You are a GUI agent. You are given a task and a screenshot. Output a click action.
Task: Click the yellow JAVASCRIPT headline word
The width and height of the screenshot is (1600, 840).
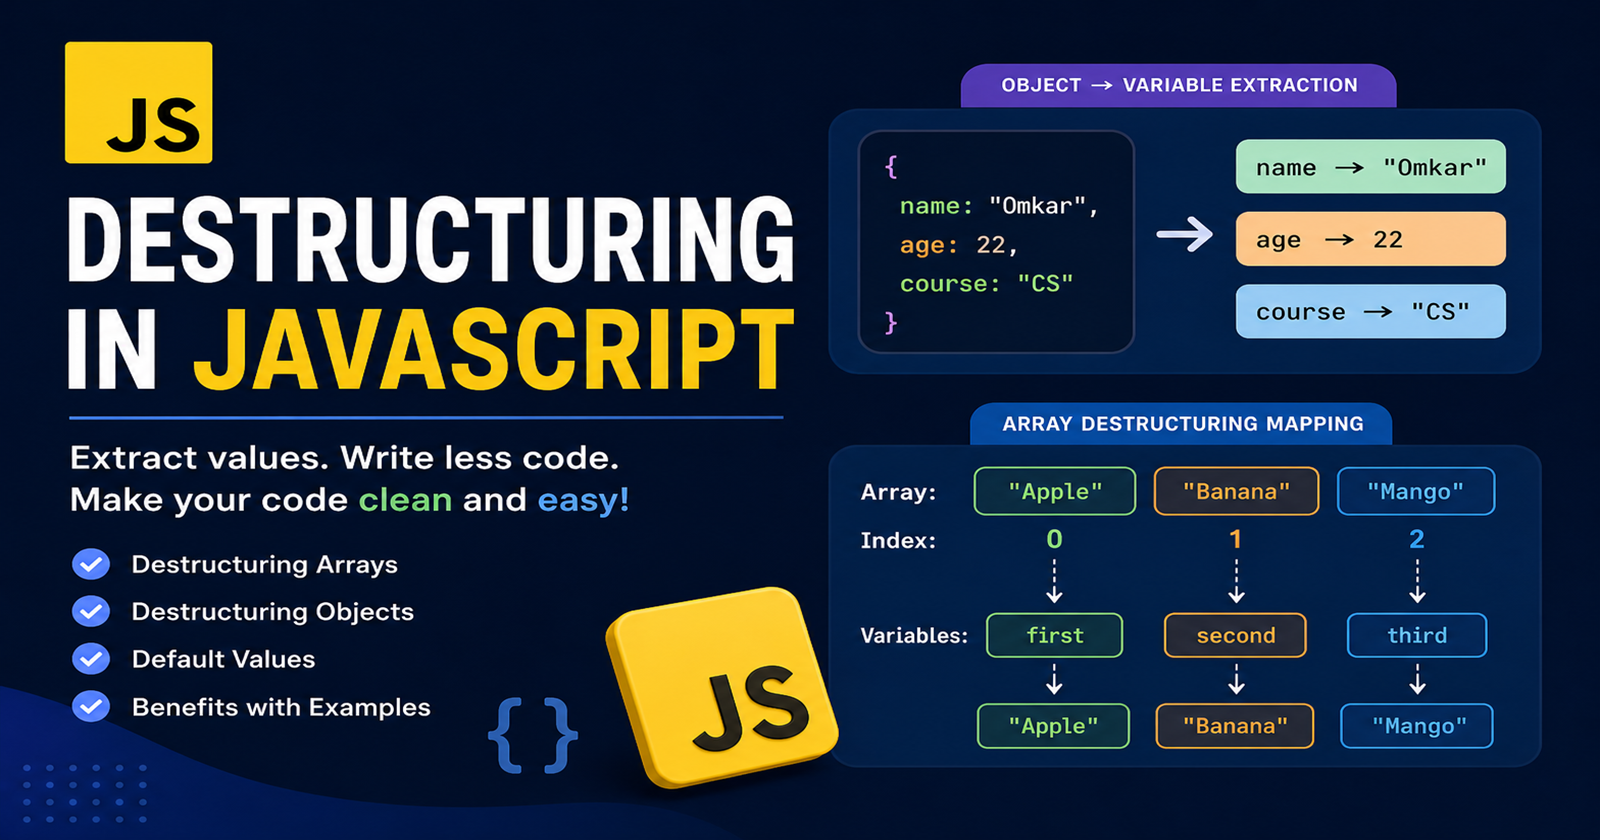point(493,349)
